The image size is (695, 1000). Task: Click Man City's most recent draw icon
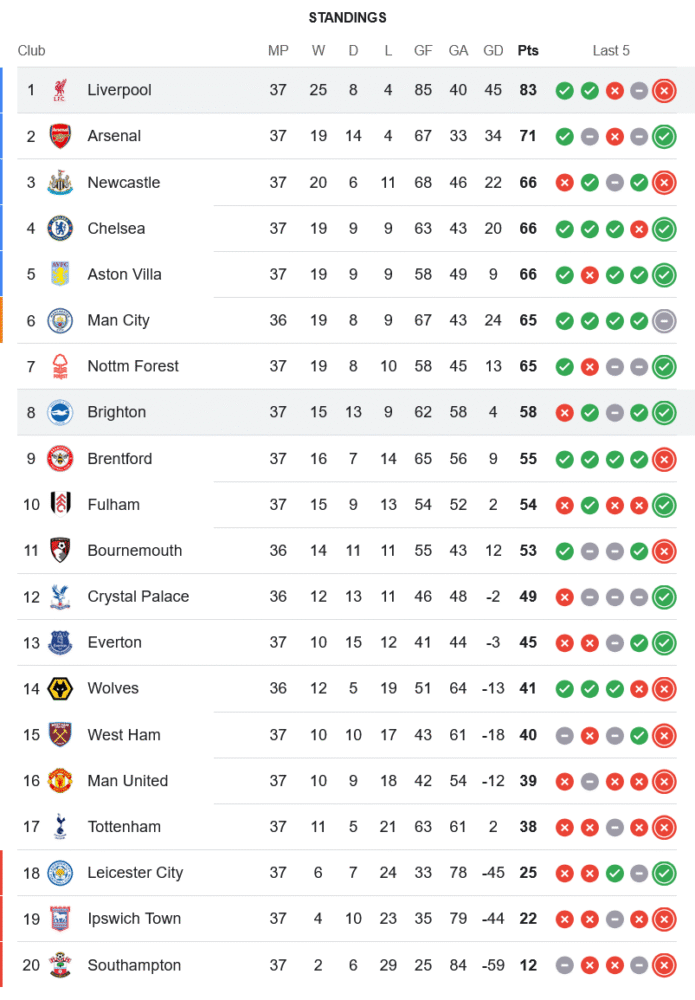pyautogui.click(x=664, y=321)
